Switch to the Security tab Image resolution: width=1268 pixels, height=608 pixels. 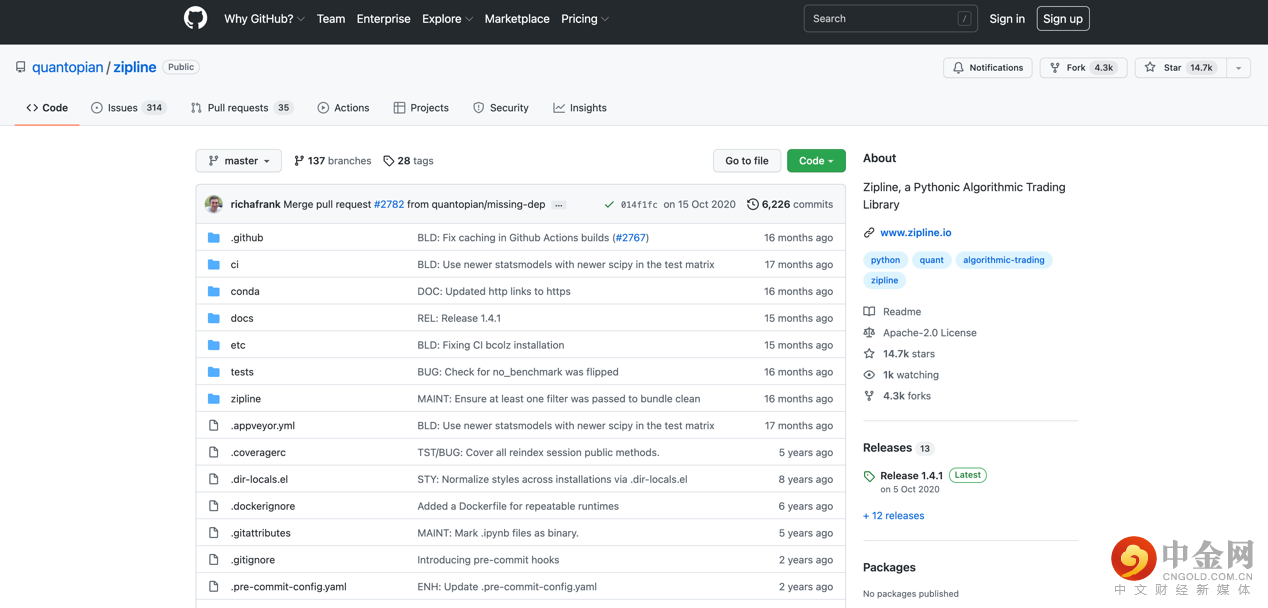click(x=501, y=108)
